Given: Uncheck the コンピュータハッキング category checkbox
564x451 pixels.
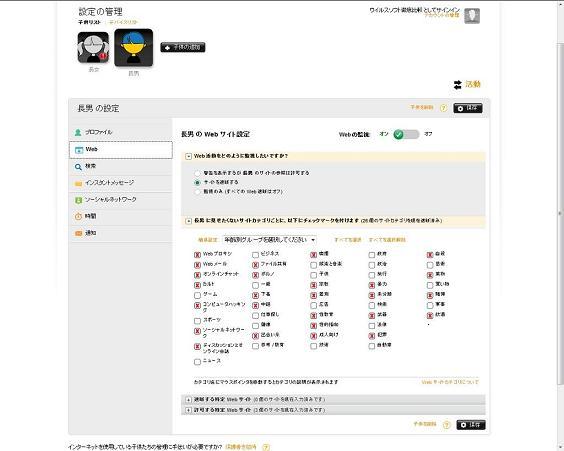Looking at the screenshot, I should (197, 305).
